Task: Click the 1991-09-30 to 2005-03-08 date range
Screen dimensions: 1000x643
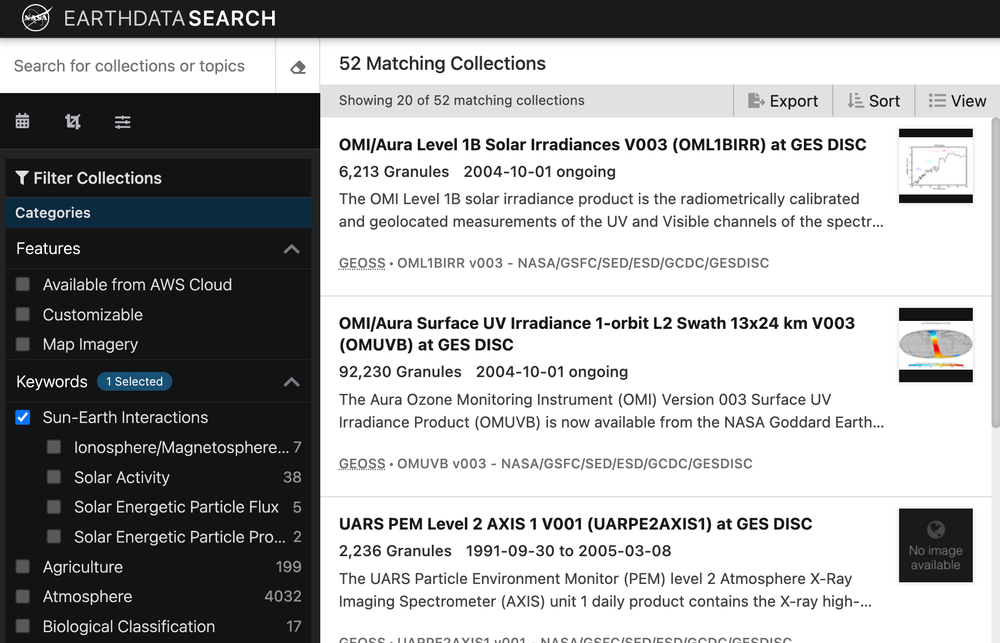Action: click(x=568, y=551)
